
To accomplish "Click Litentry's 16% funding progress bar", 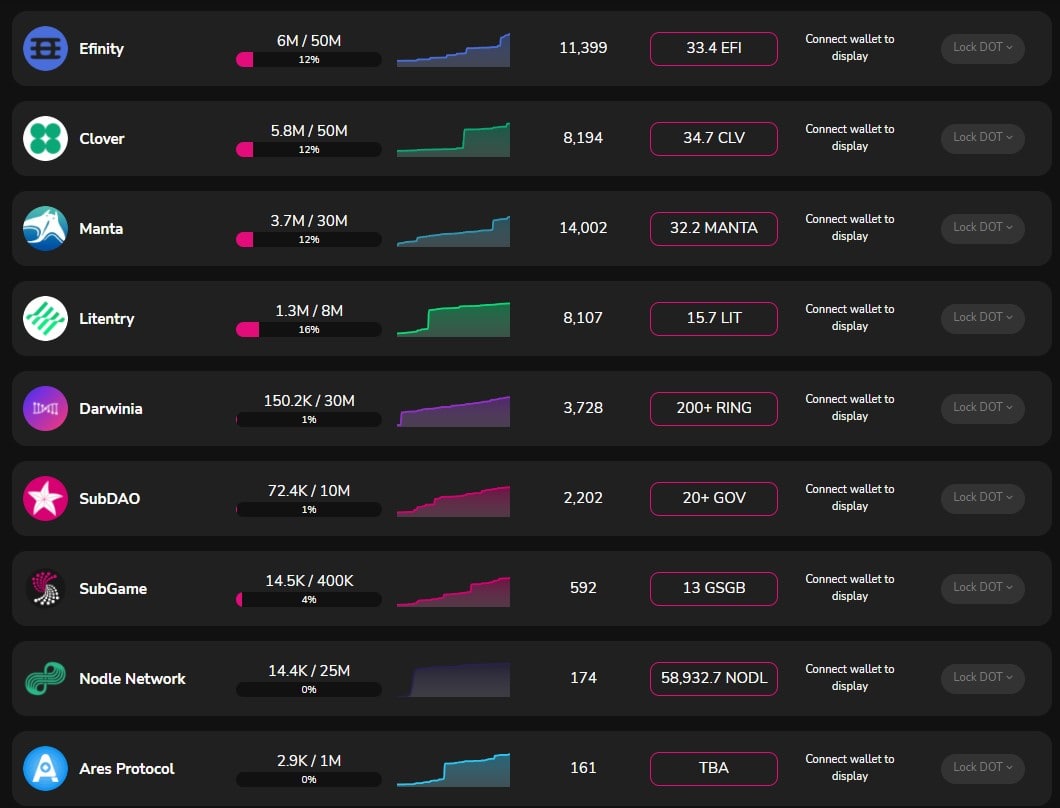I will tap(309, 329).
